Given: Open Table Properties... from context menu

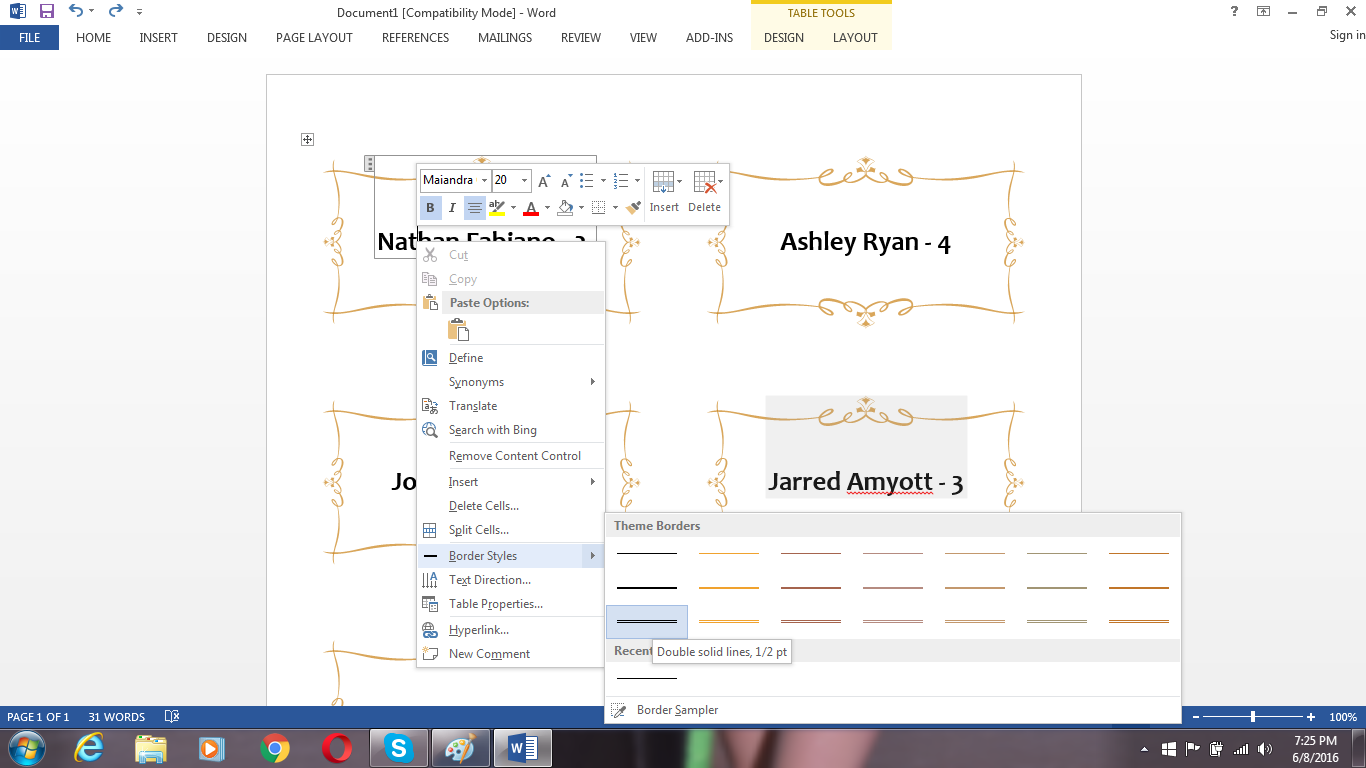Looking at the screenshot, I should click(511, 604).
